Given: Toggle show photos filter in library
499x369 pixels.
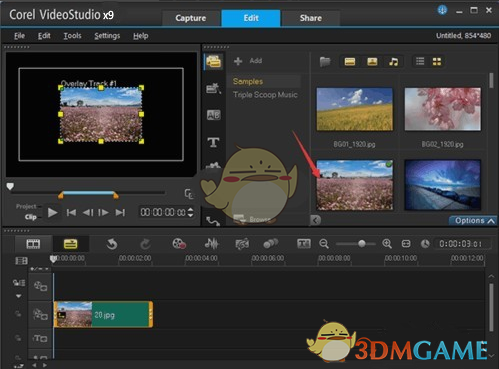Looking at the screenshot, I should (372, 61).
